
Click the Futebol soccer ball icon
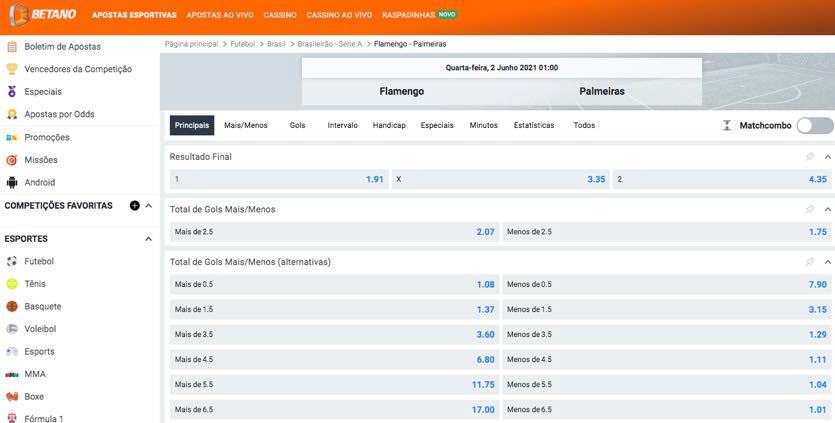point(12,261)
